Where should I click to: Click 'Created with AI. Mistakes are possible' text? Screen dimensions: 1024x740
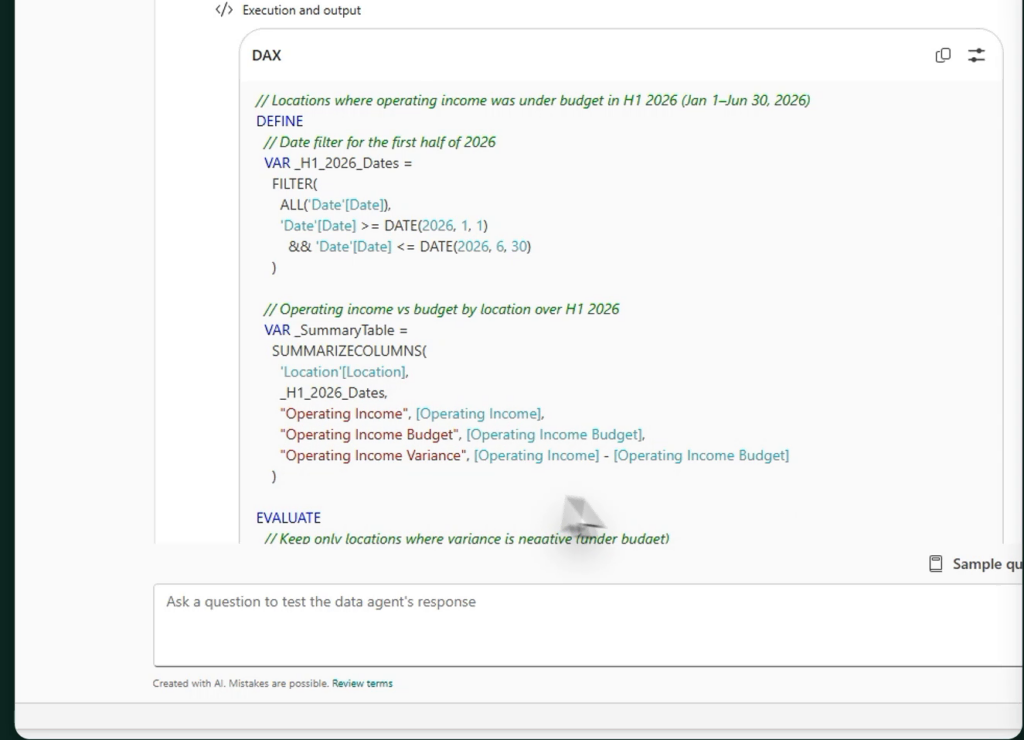pyautogui.click(x=240, y=684)
